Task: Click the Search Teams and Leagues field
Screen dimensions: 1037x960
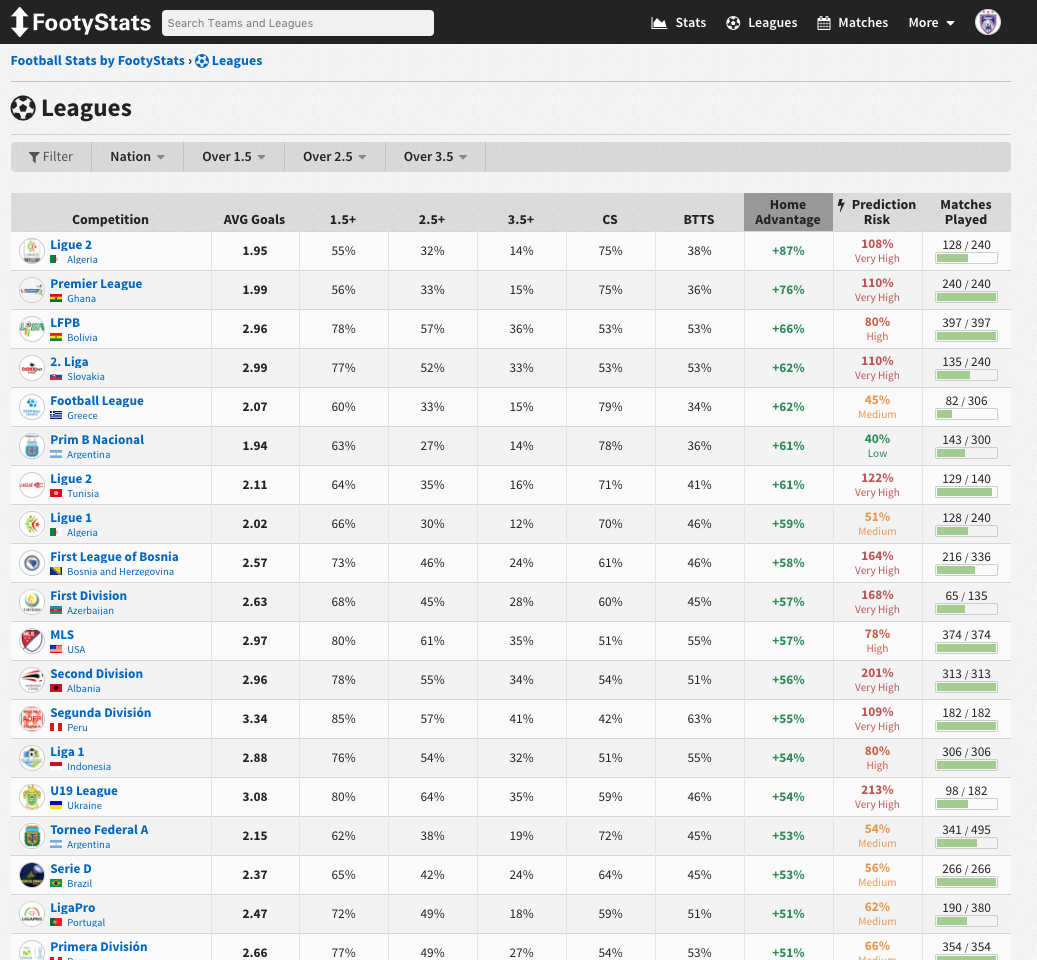Action: click(297, 22)
